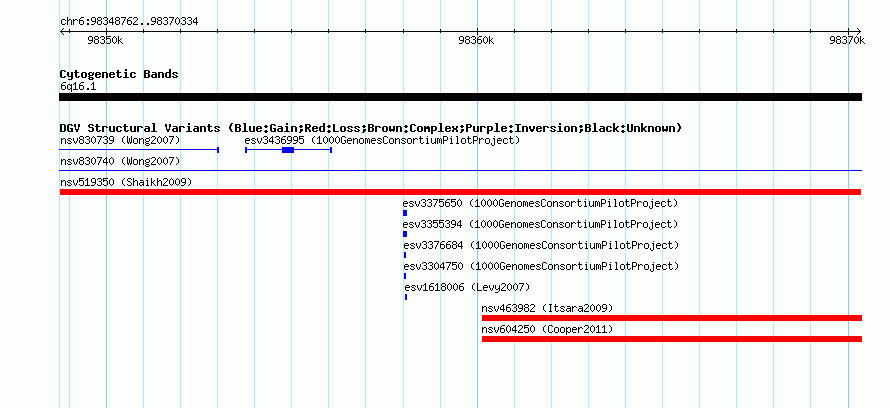The image size is (890, 408).
Task: Open the esv3304750 variant label
Action: 541,266
